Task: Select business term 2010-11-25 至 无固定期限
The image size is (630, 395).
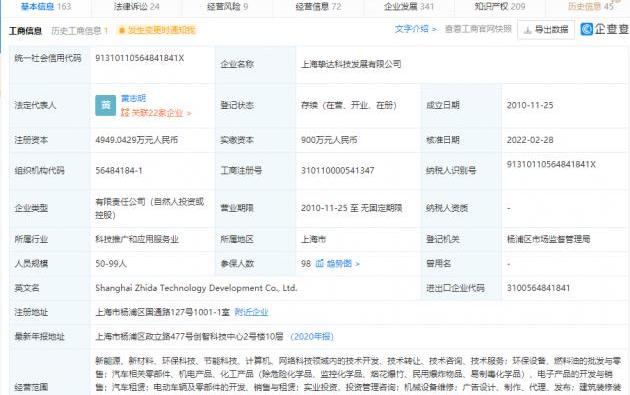Action: 352,208
